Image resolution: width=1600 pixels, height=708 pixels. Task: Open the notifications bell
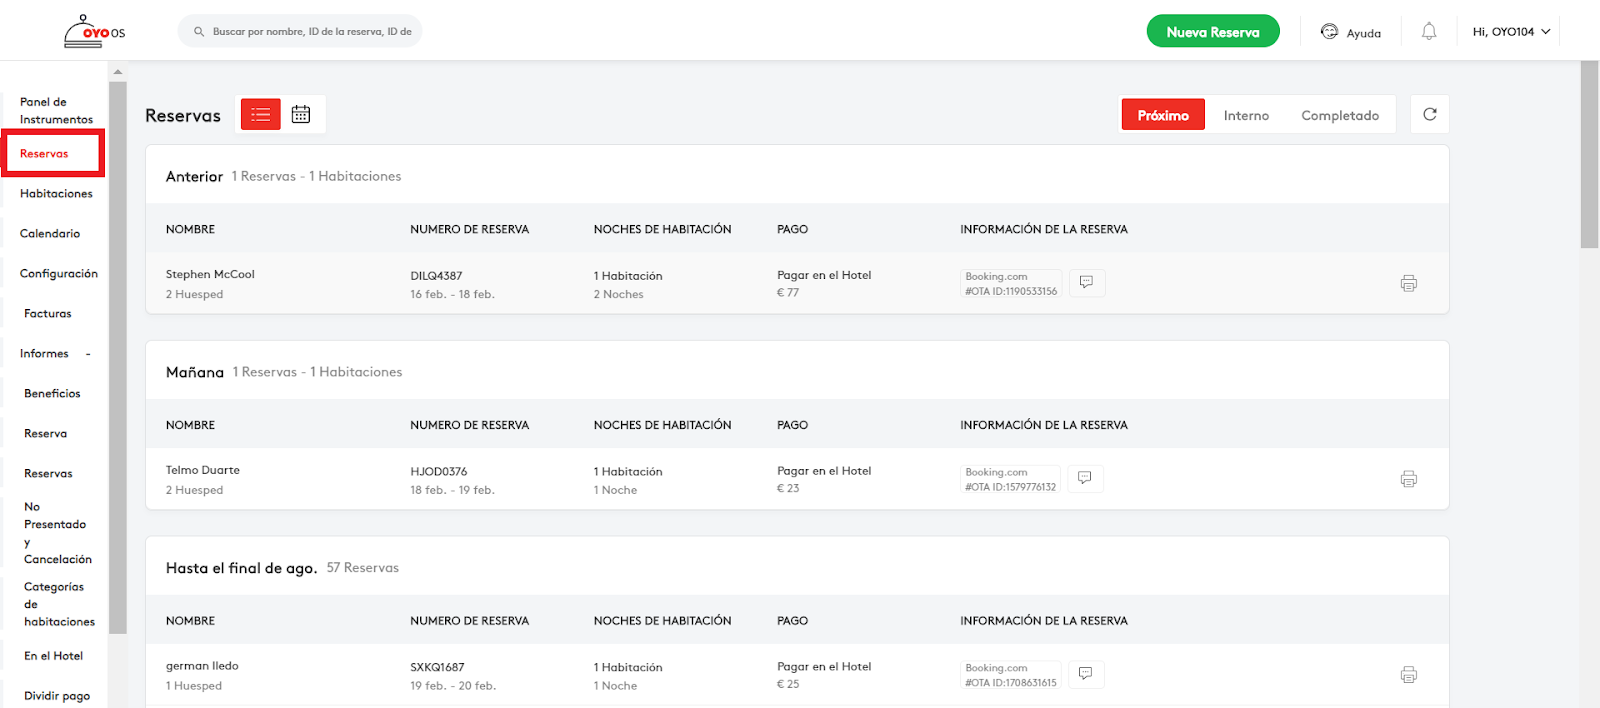(1429, 32)
